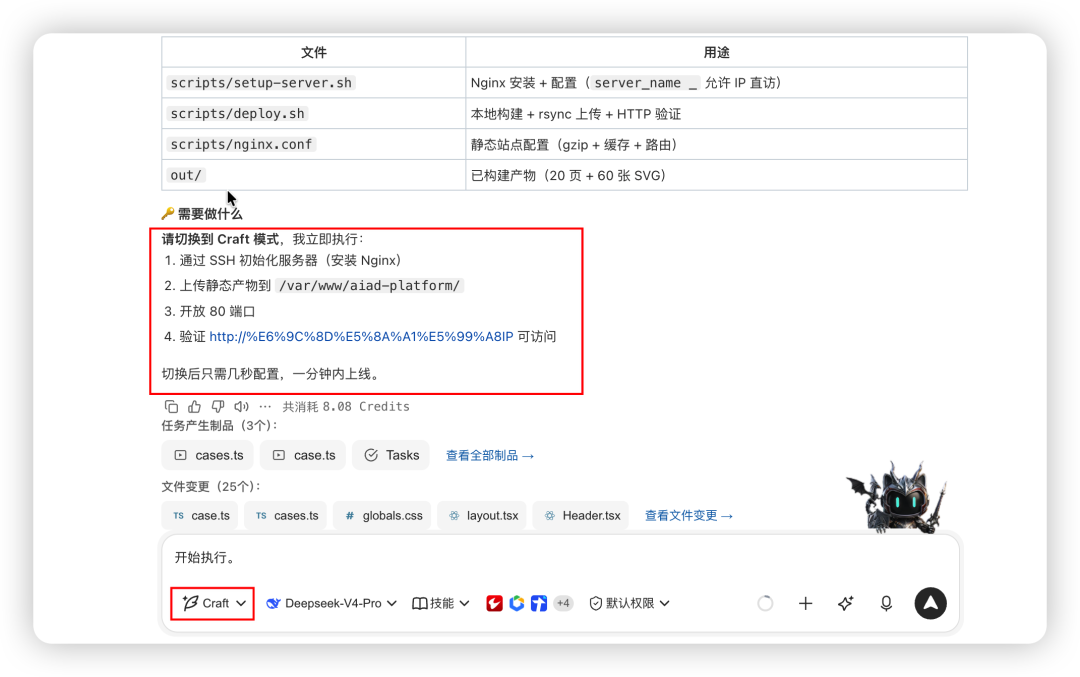The image size is (1080, 677).
Task: Open the cases.ts artifact chip
Action: [x=207, y=455]
